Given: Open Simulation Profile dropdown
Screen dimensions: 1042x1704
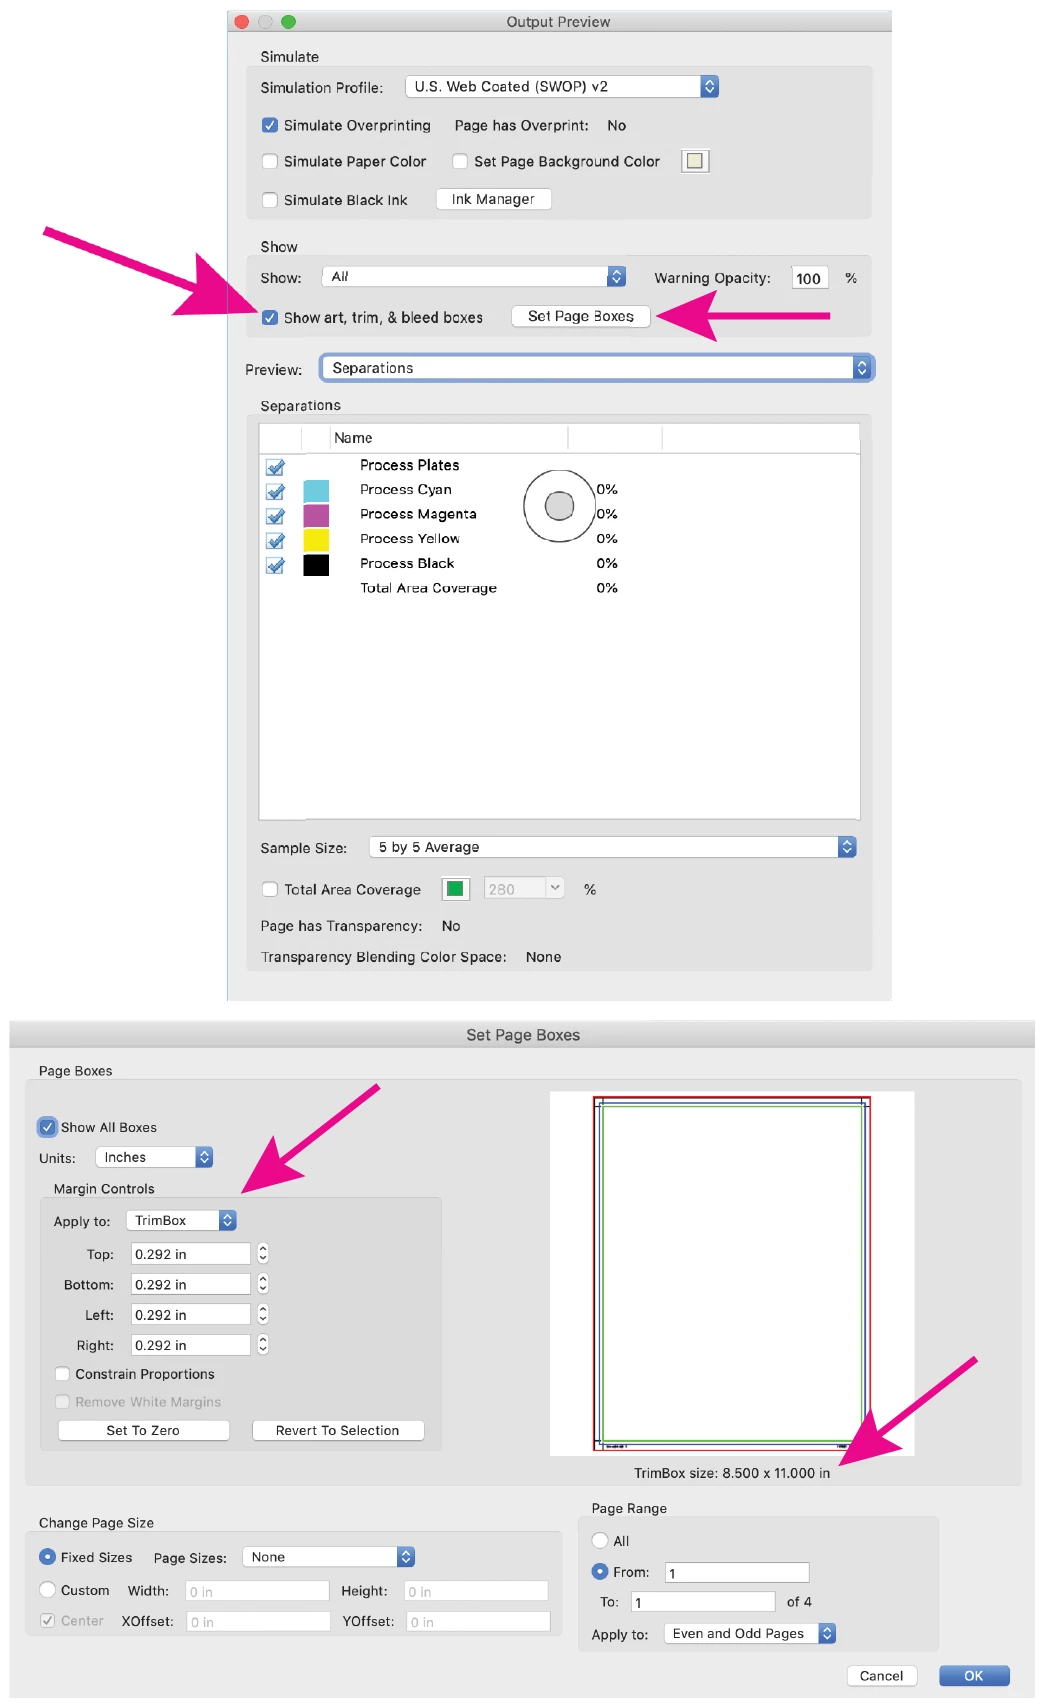Looking at the screenshot, I should (x=561, y=87).
